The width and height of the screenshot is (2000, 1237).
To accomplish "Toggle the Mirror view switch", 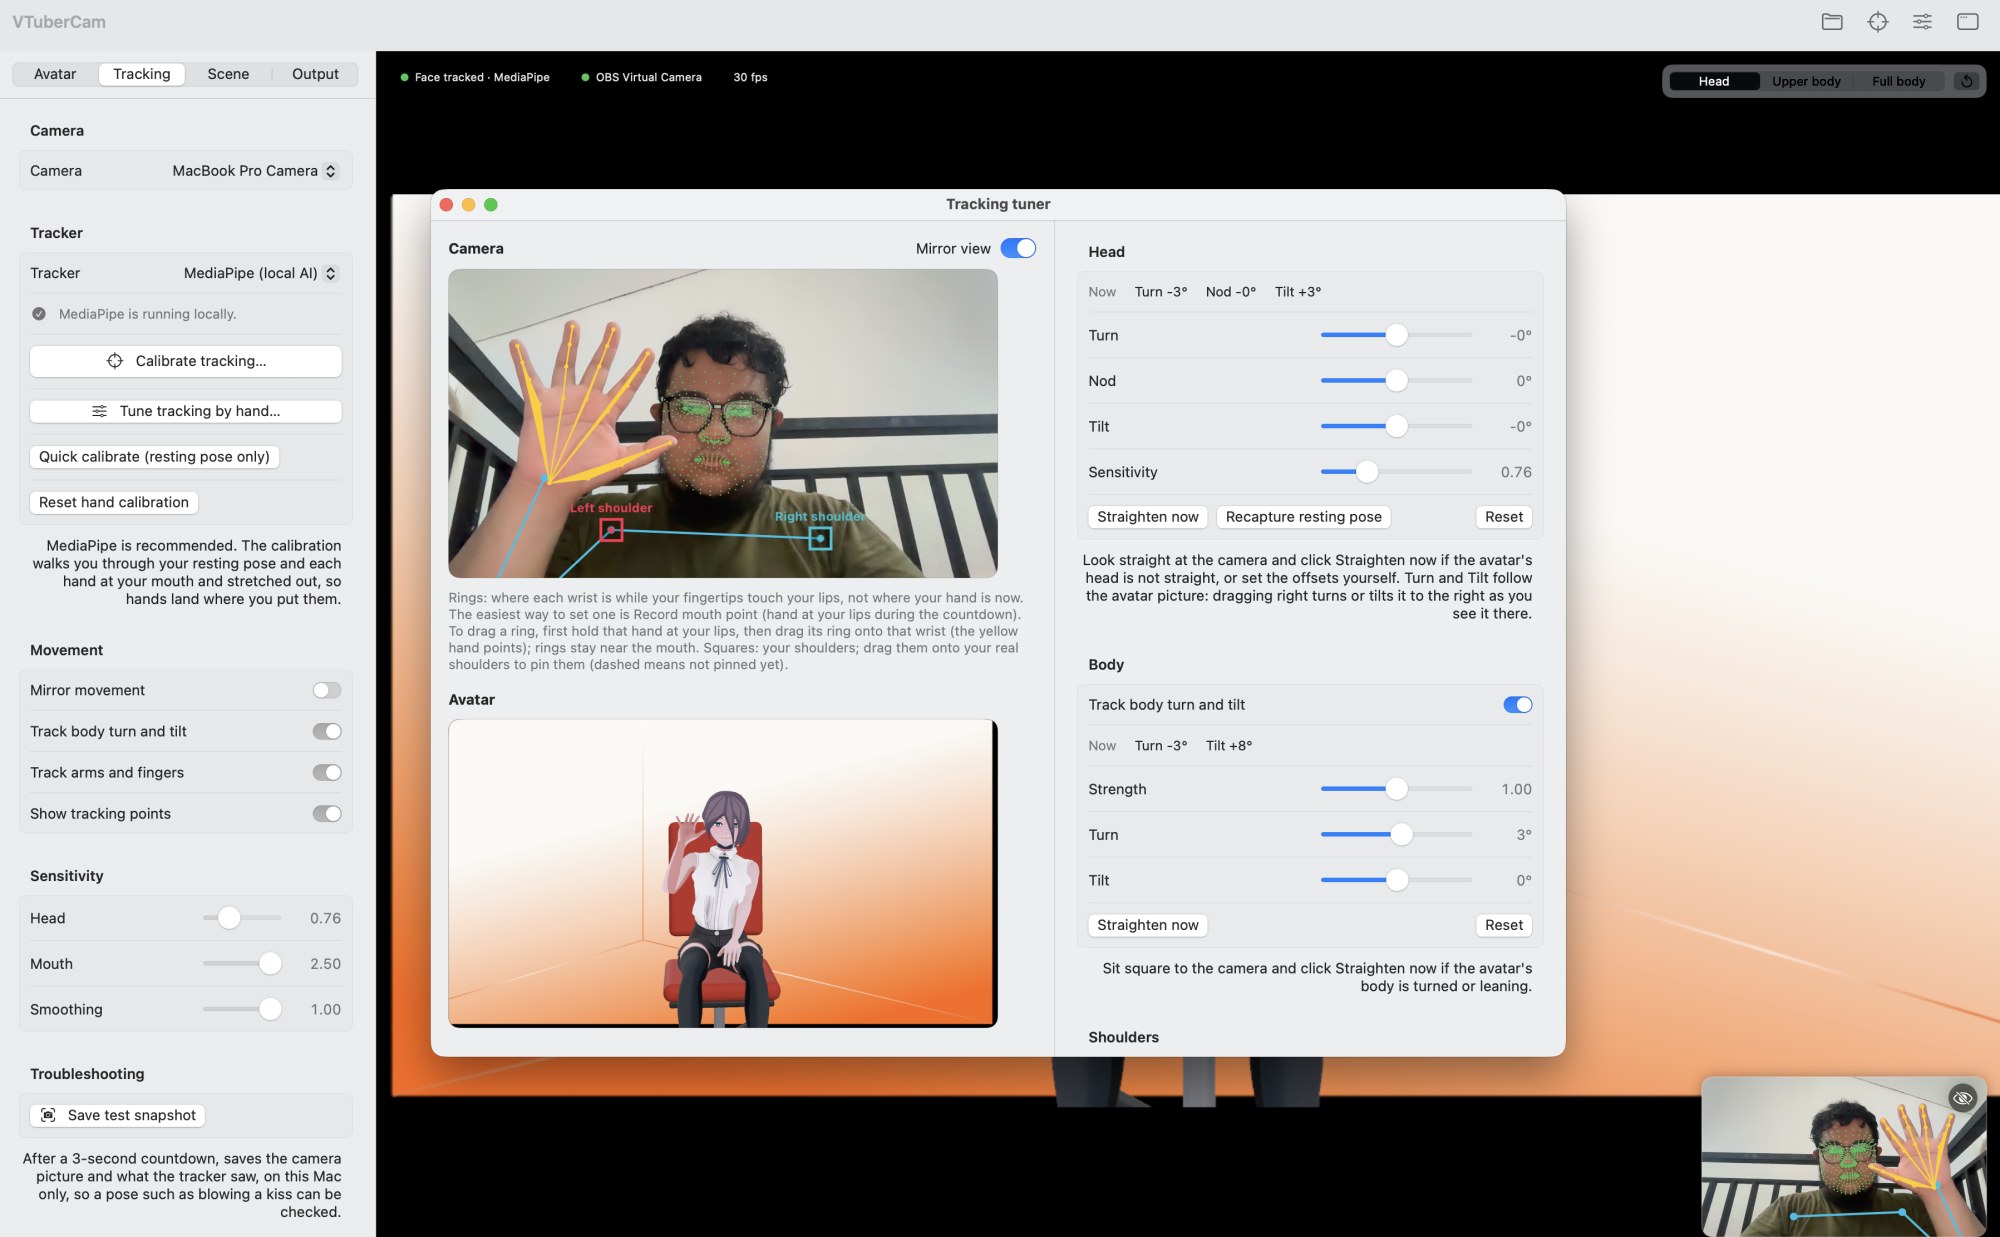I will (x=1018, y=248).
